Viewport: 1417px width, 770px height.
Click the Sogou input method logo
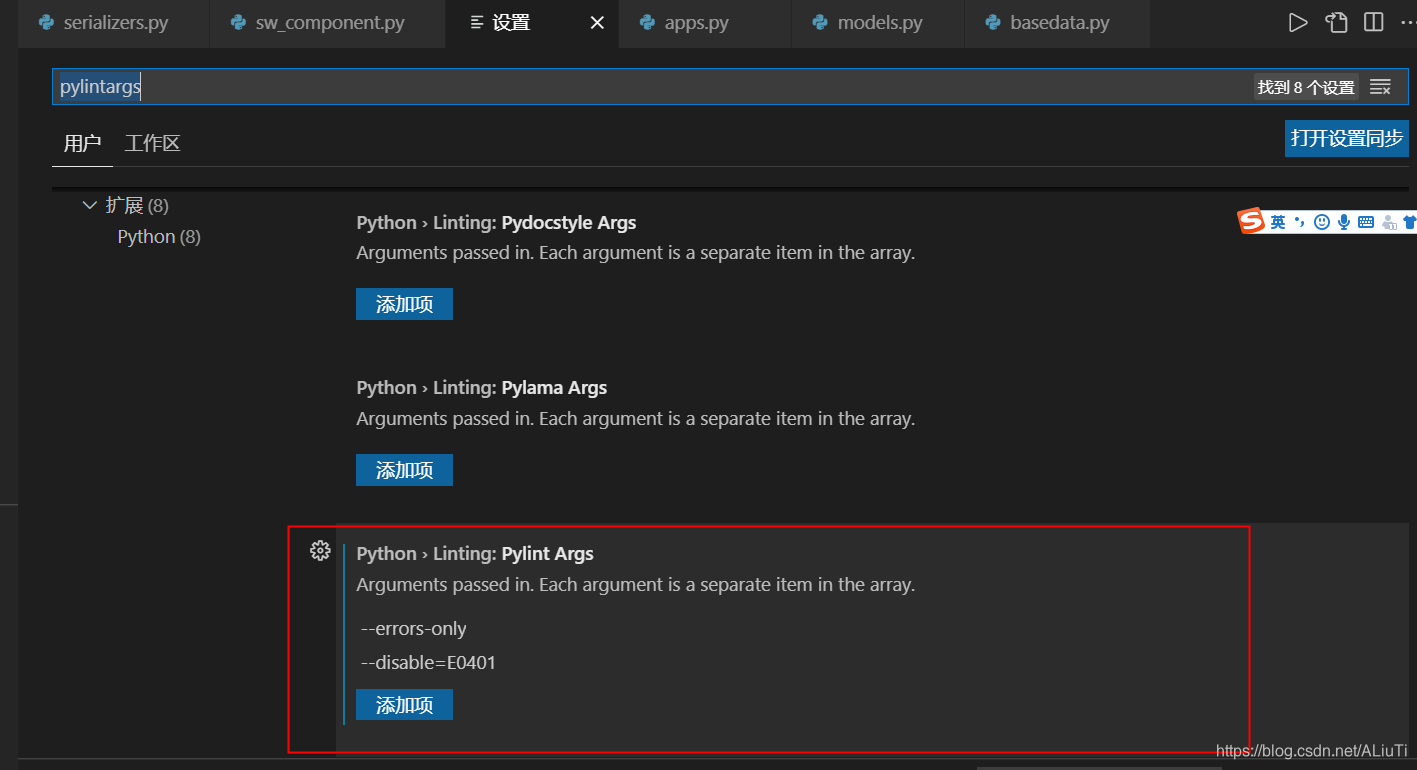pyautogui.click(x=1251, y=221)
